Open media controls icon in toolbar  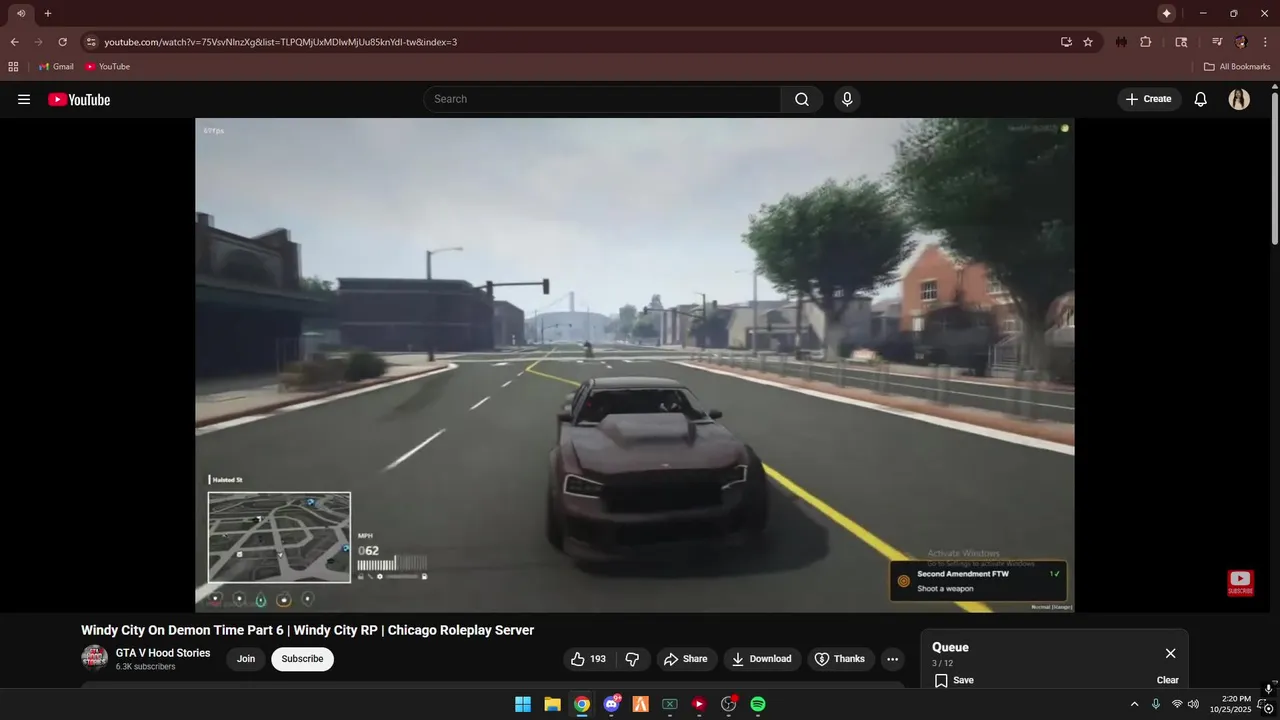click(1217, 42)
